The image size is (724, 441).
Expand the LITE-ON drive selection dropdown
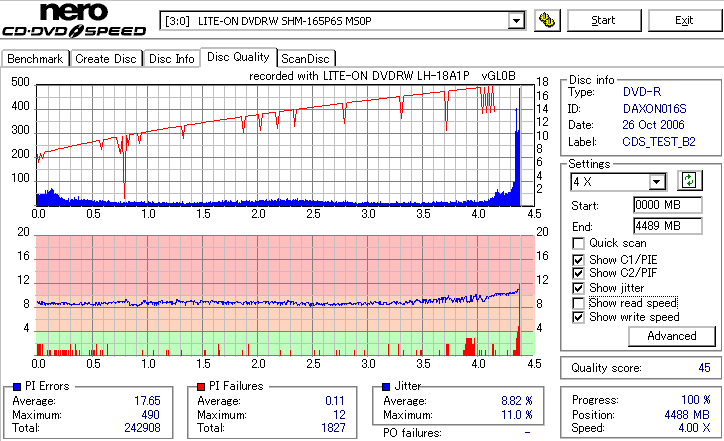[x=516, y=21]
